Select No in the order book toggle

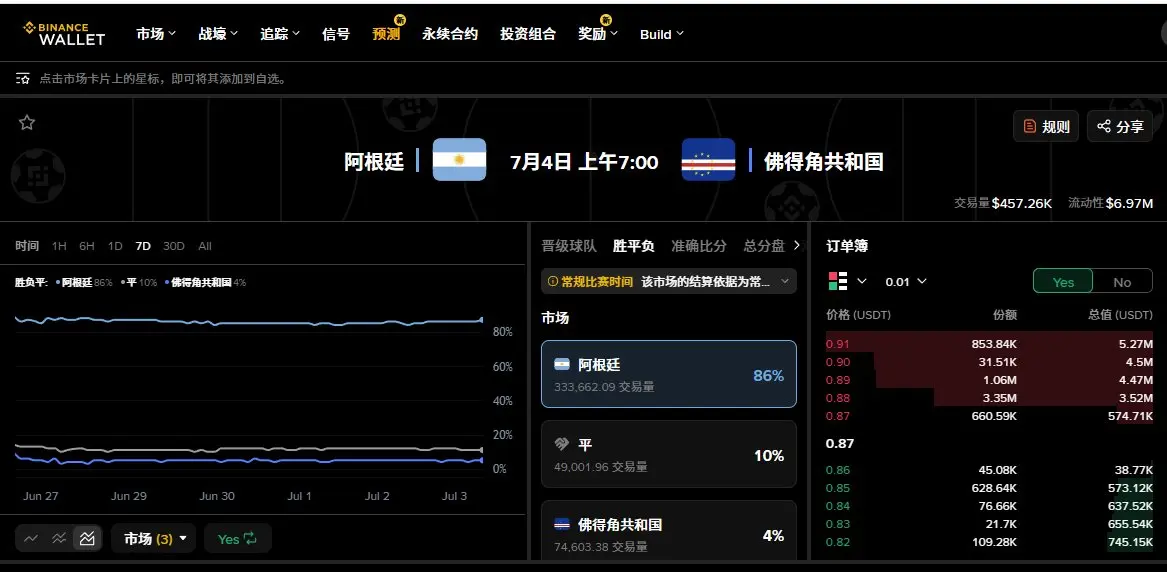tap(1122, 281)
